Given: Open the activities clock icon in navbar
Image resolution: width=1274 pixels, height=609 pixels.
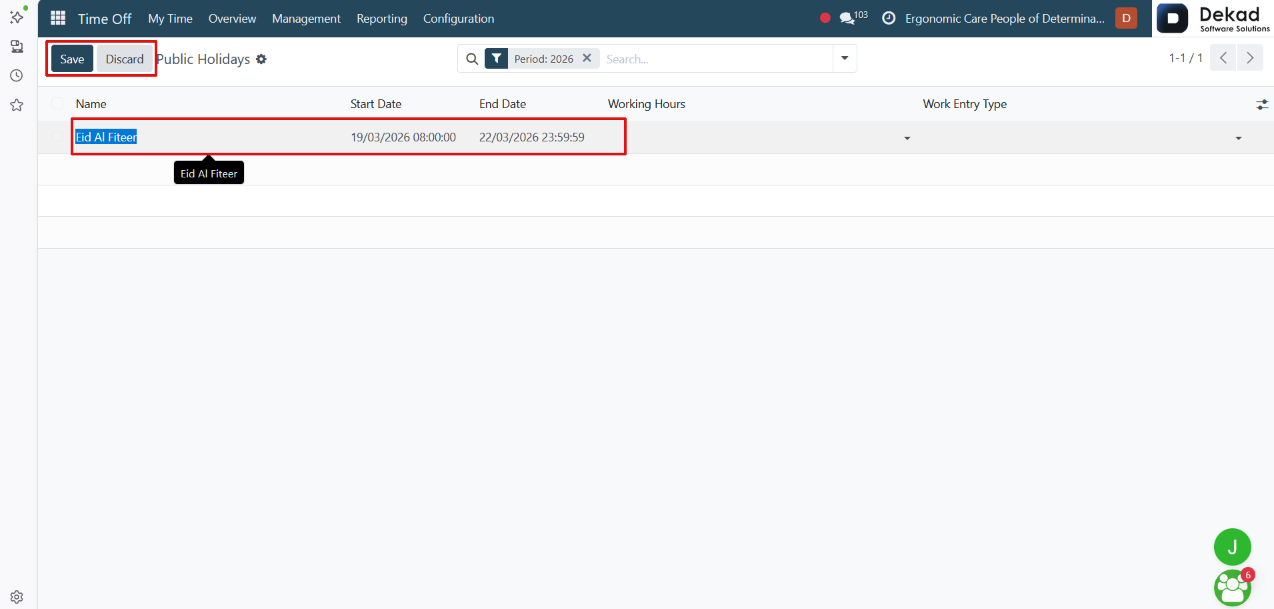Looking at the screenshot, I should point(888,18).
